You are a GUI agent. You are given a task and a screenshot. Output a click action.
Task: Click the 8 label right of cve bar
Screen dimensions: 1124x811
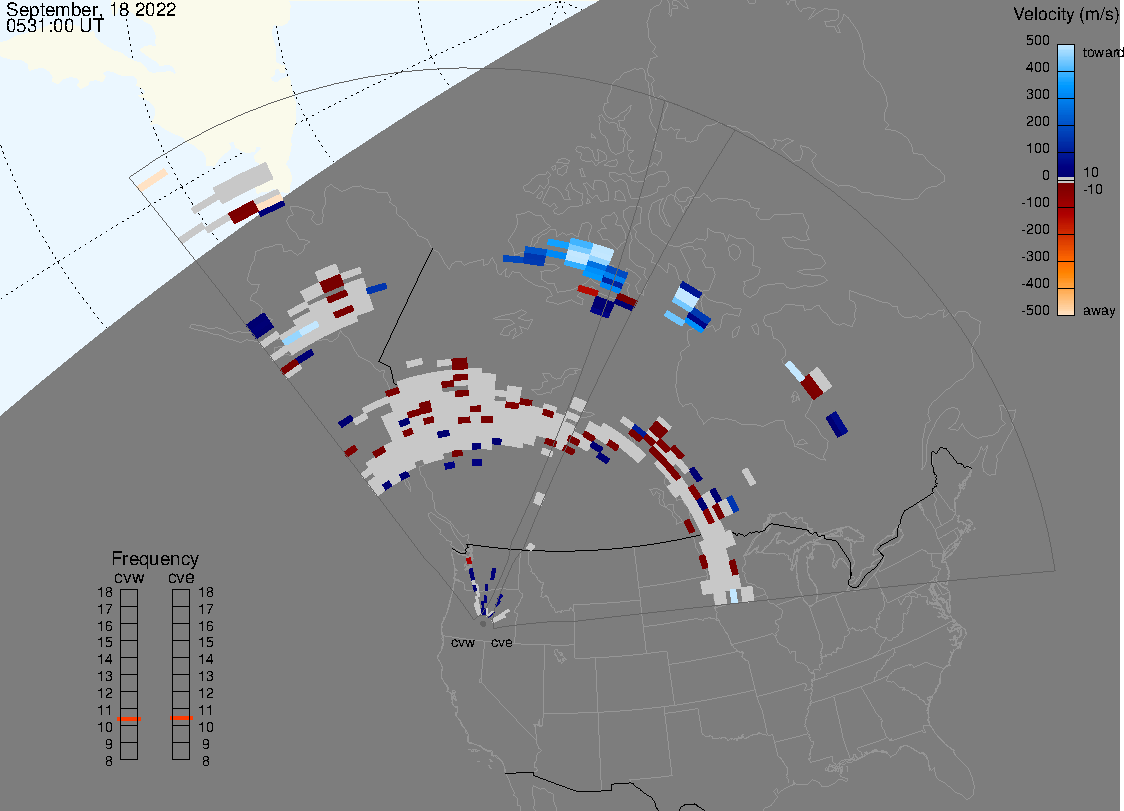click(x=206, y=762)
